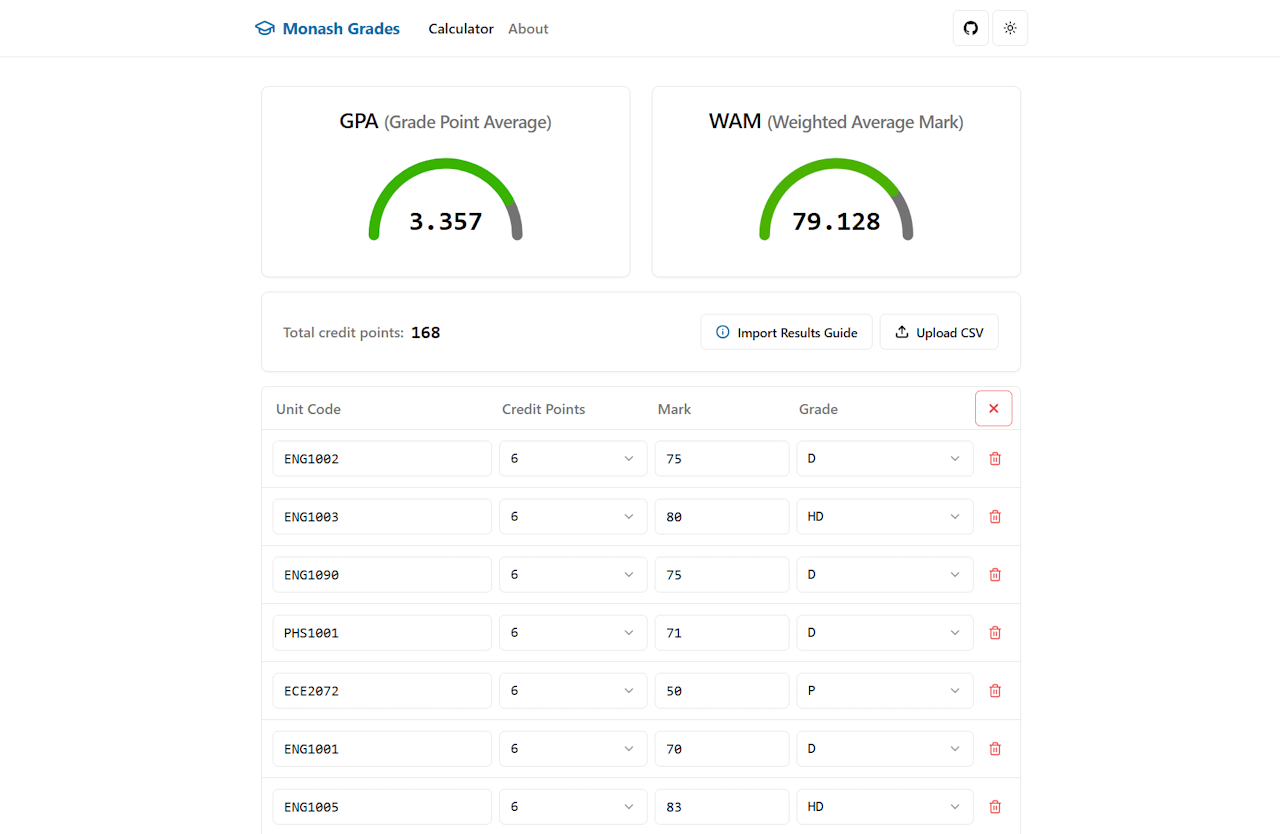Click the Grade column header
This screenshot has width=1280, height=834.
pos(818,409)
